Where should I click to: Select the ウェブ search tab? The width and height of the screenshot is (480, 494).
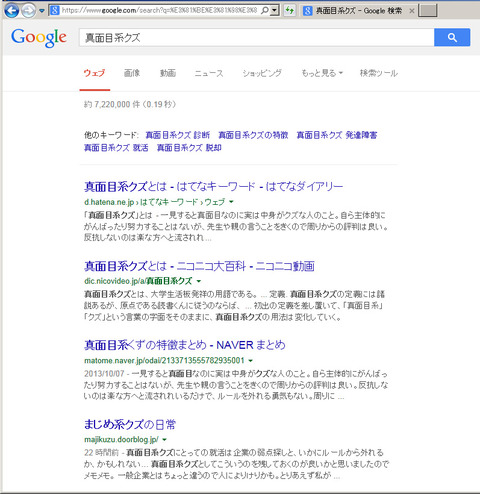point(94,73)
